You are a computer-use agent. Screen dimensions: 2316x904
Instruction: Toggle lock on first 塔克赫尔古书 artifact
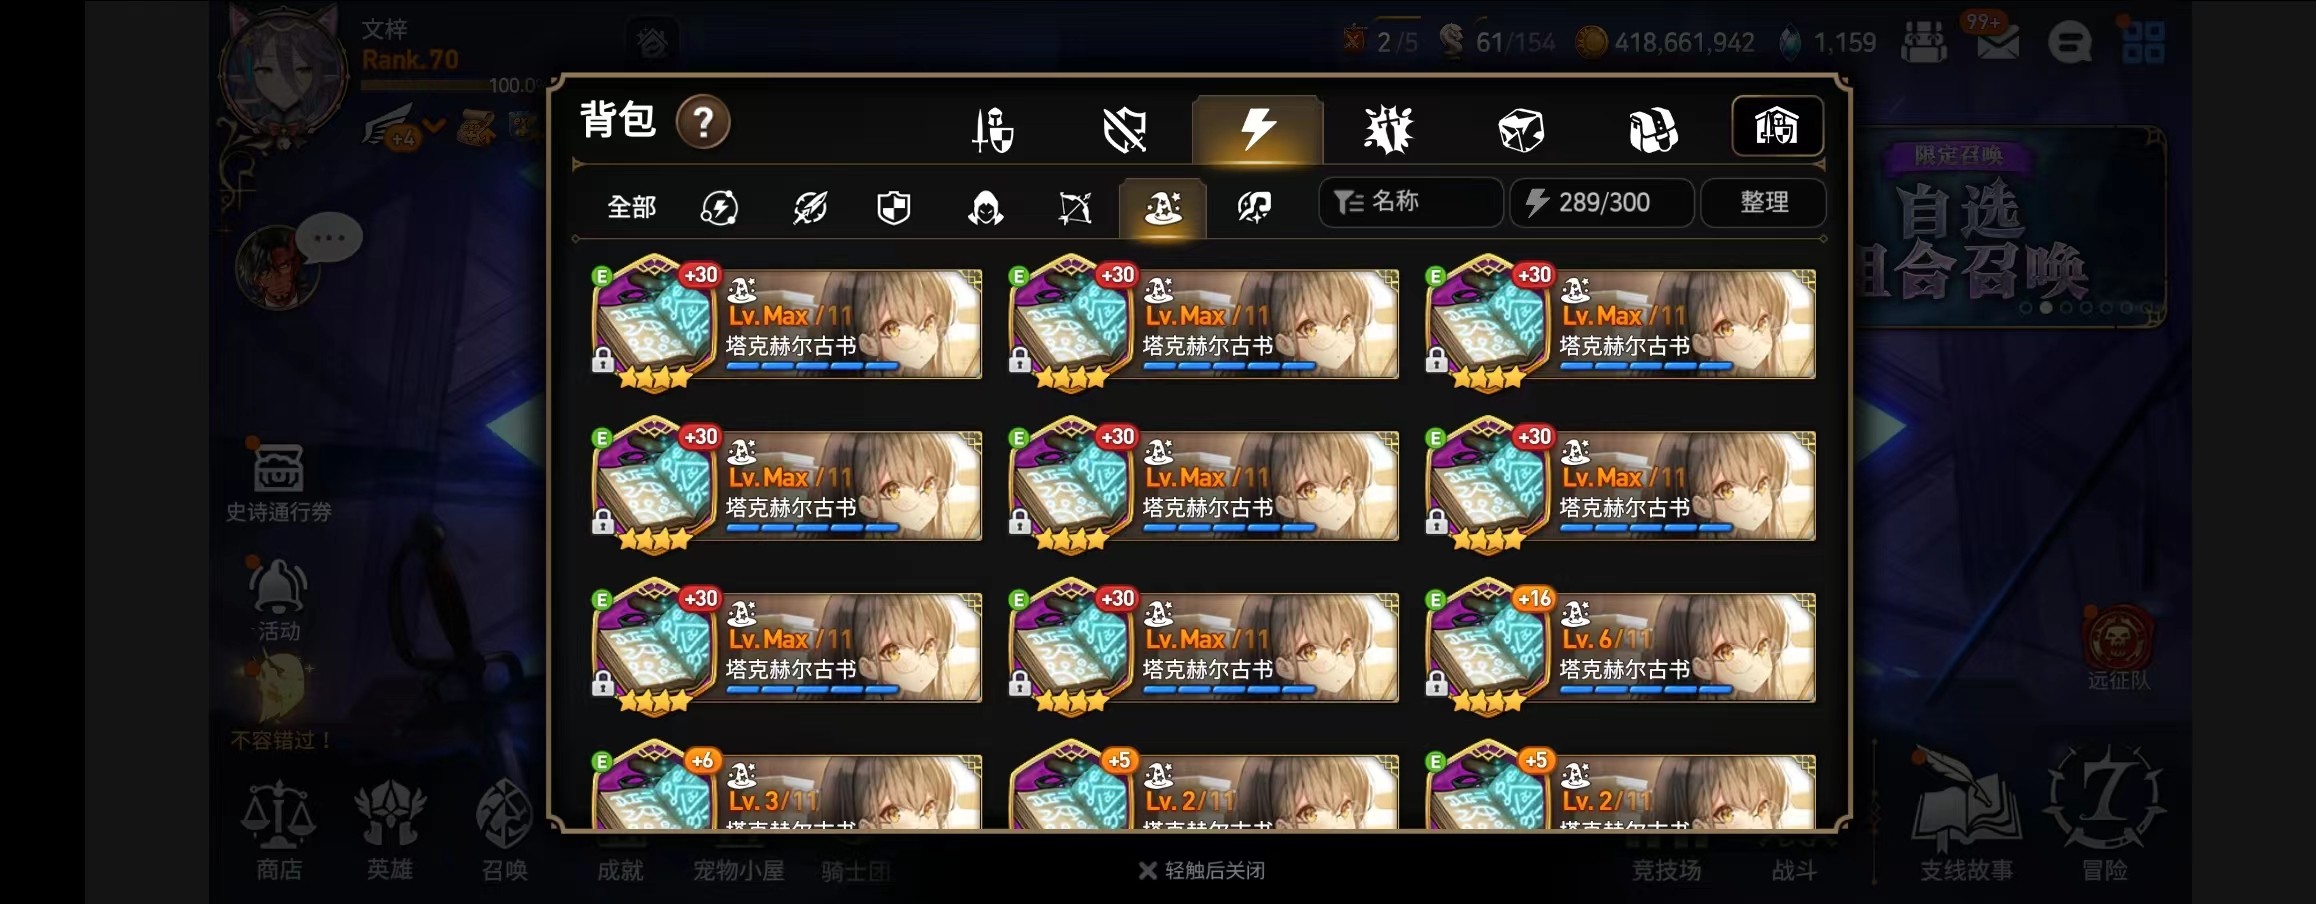coord(603,360)
